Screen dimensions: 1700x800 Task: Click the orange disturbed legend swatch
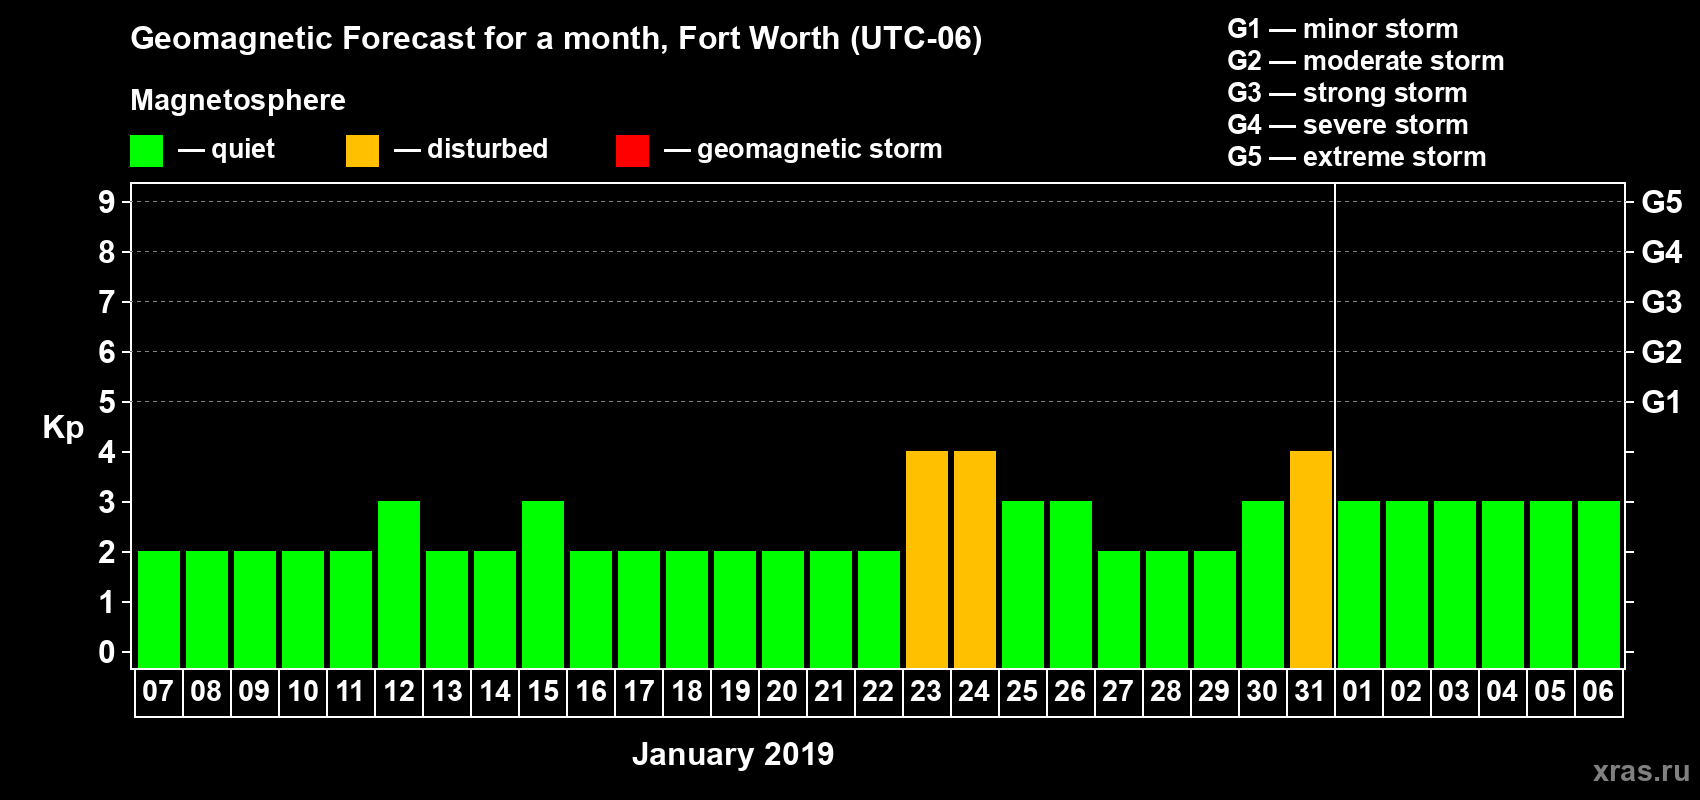click(x=362, y=151)
